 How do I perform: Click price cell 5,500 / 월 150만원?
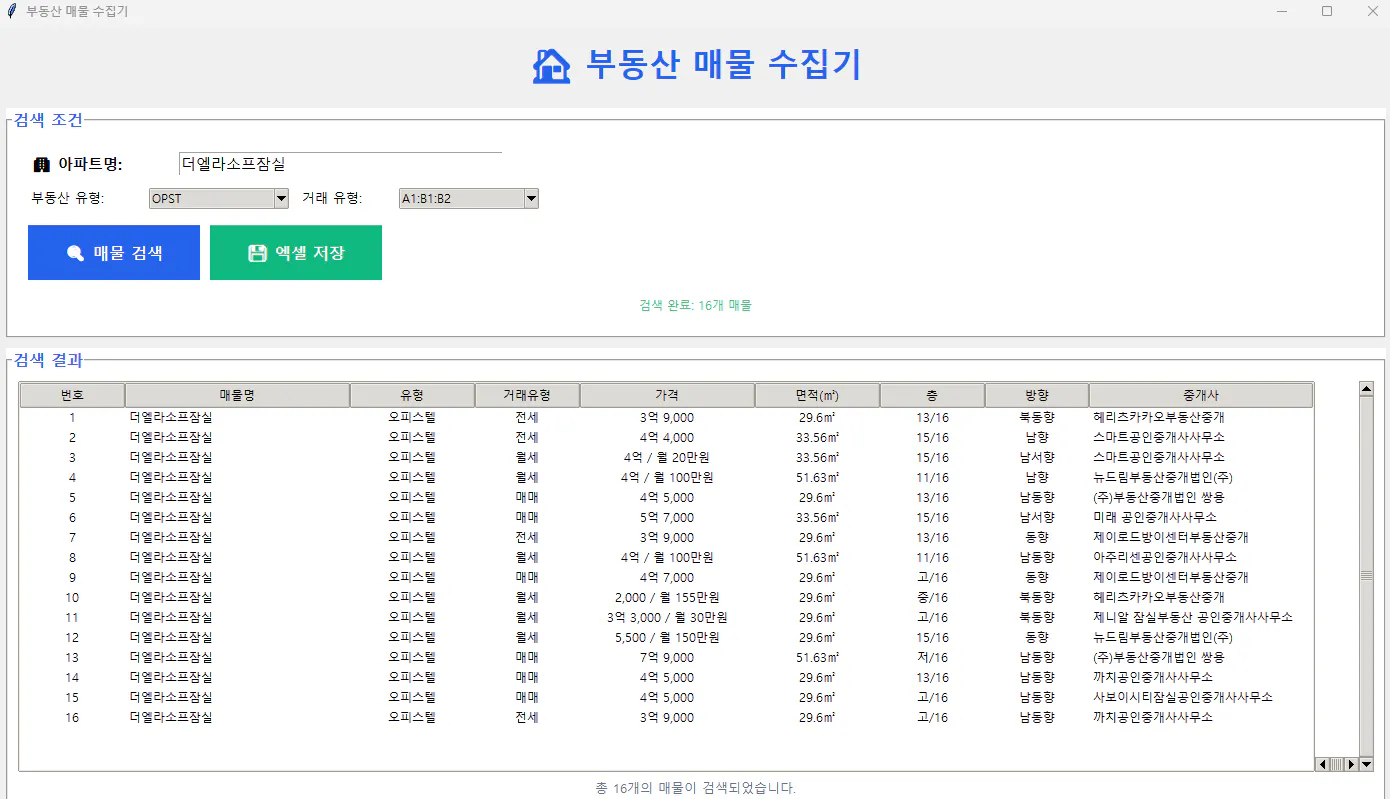[x=667, y=637]
